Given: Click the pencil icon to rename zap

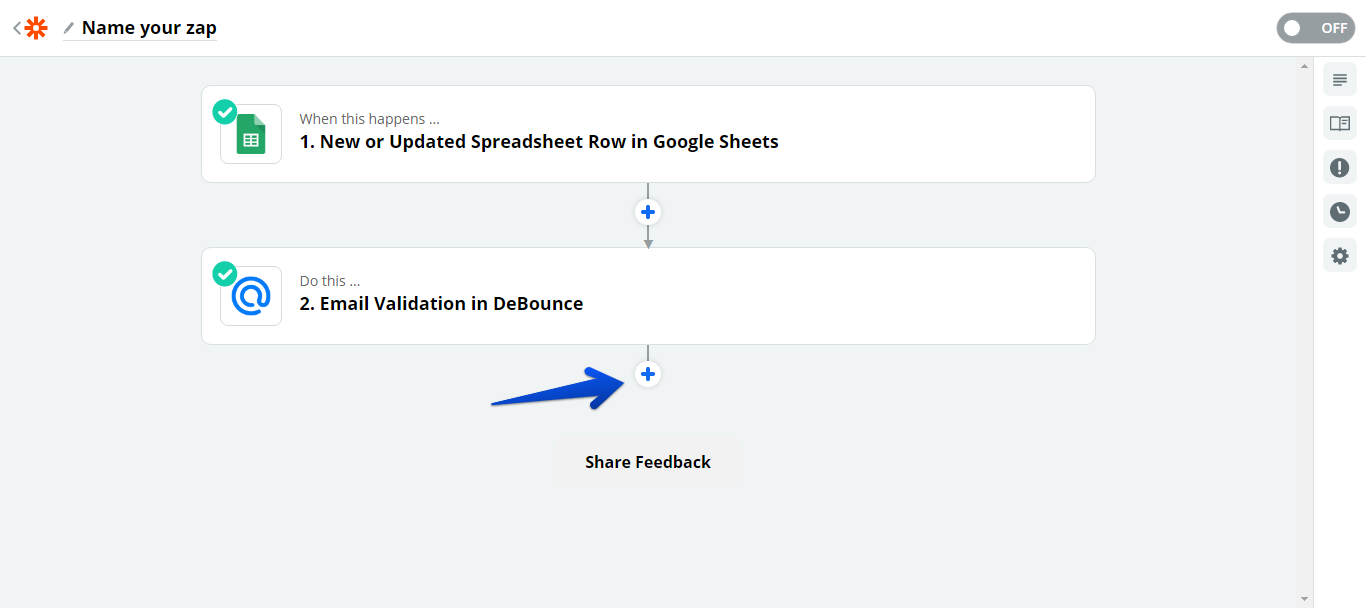Looking at the screenshot, I should point(69,28).
